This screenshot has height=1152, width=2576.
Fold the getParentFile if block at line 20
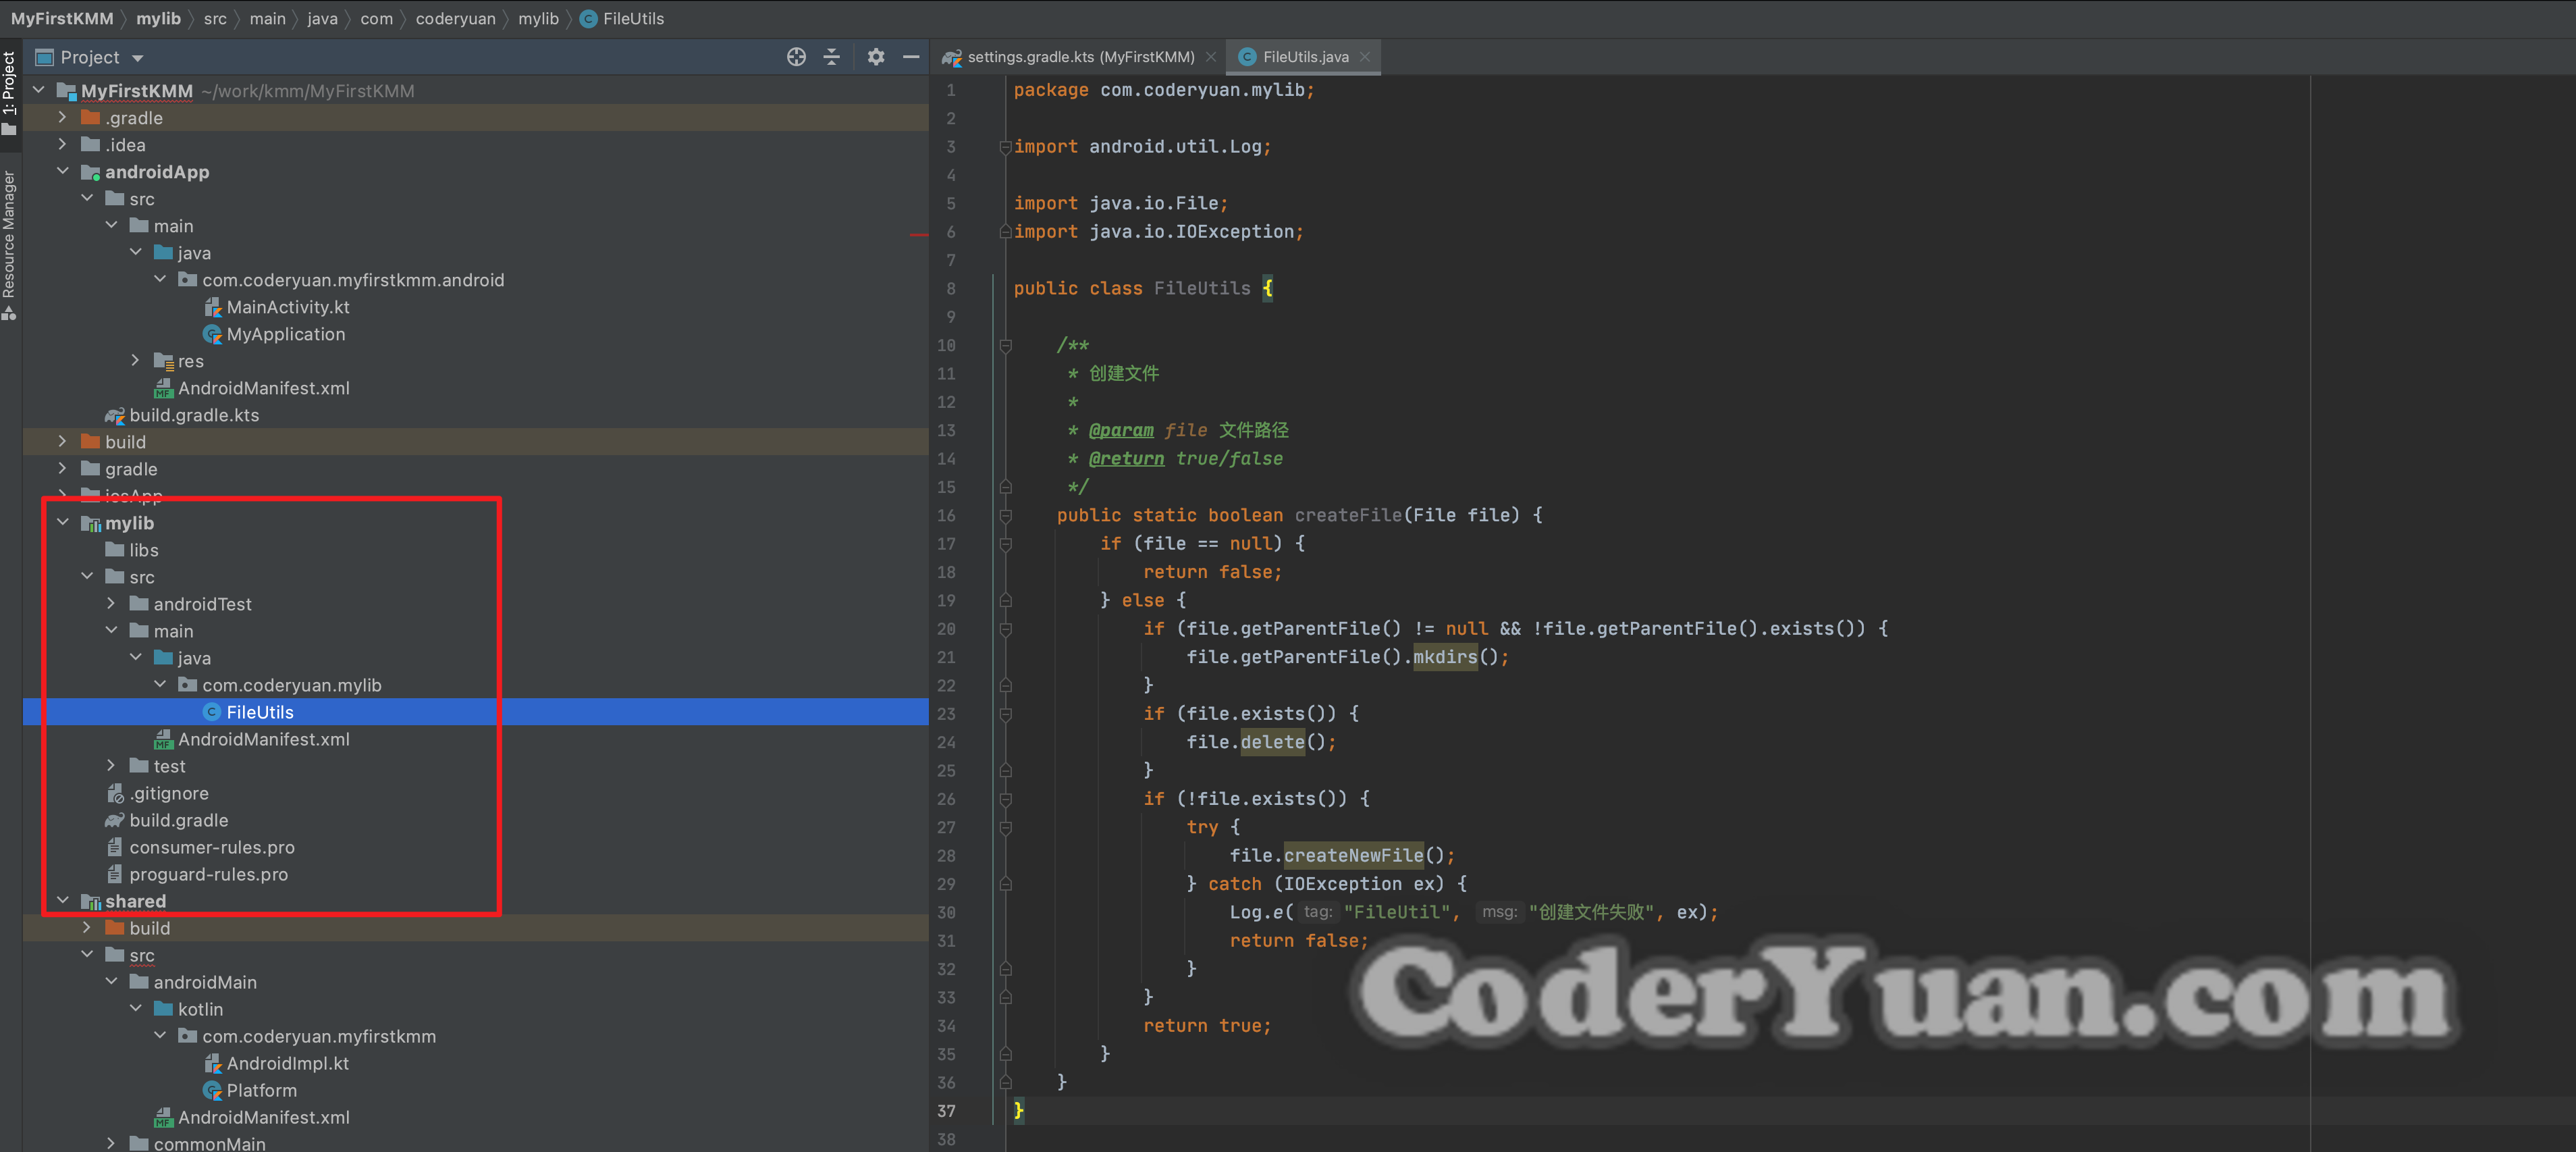click(x=1006, y=629)
